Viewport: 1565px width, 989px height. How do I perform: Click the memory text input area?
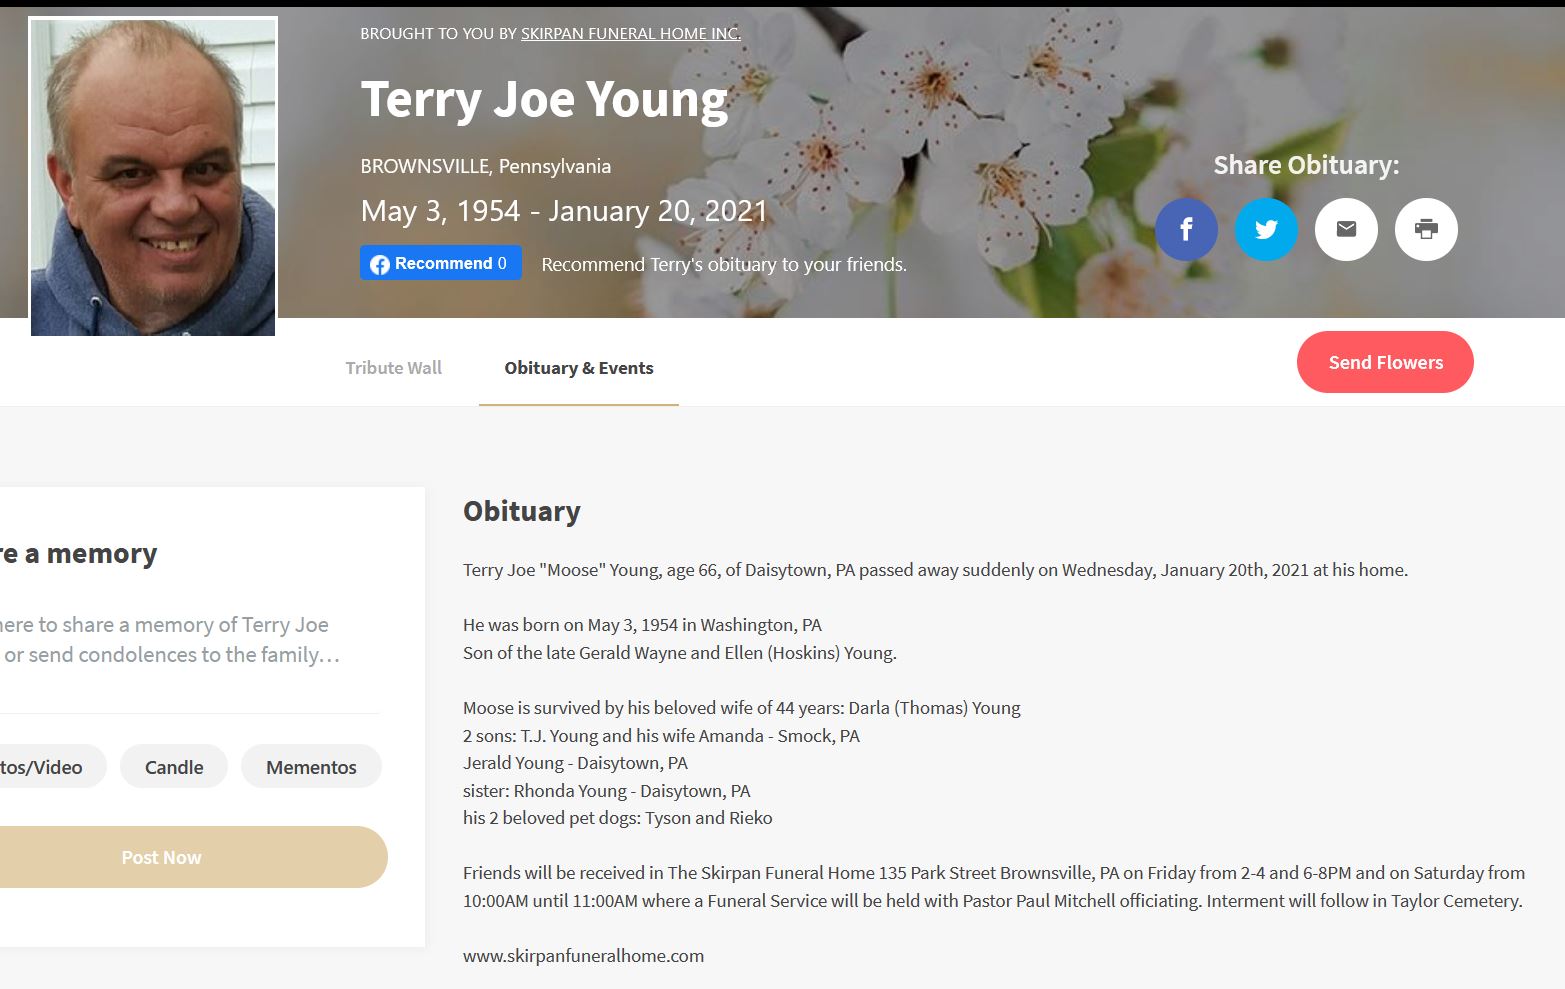pos(170,640)
